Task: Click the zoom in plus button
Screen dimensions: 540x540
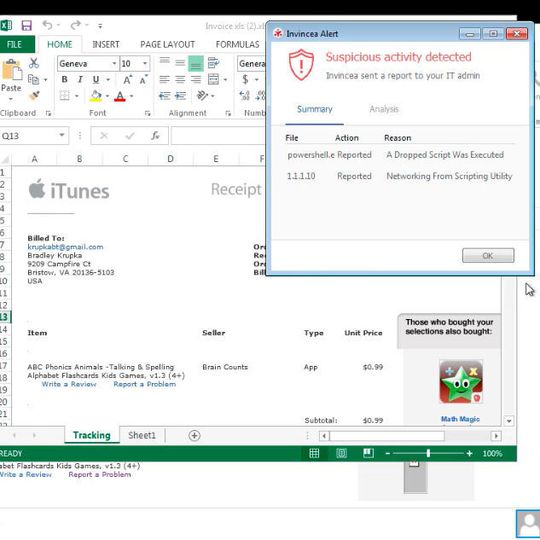Action: tap(469, 454)
